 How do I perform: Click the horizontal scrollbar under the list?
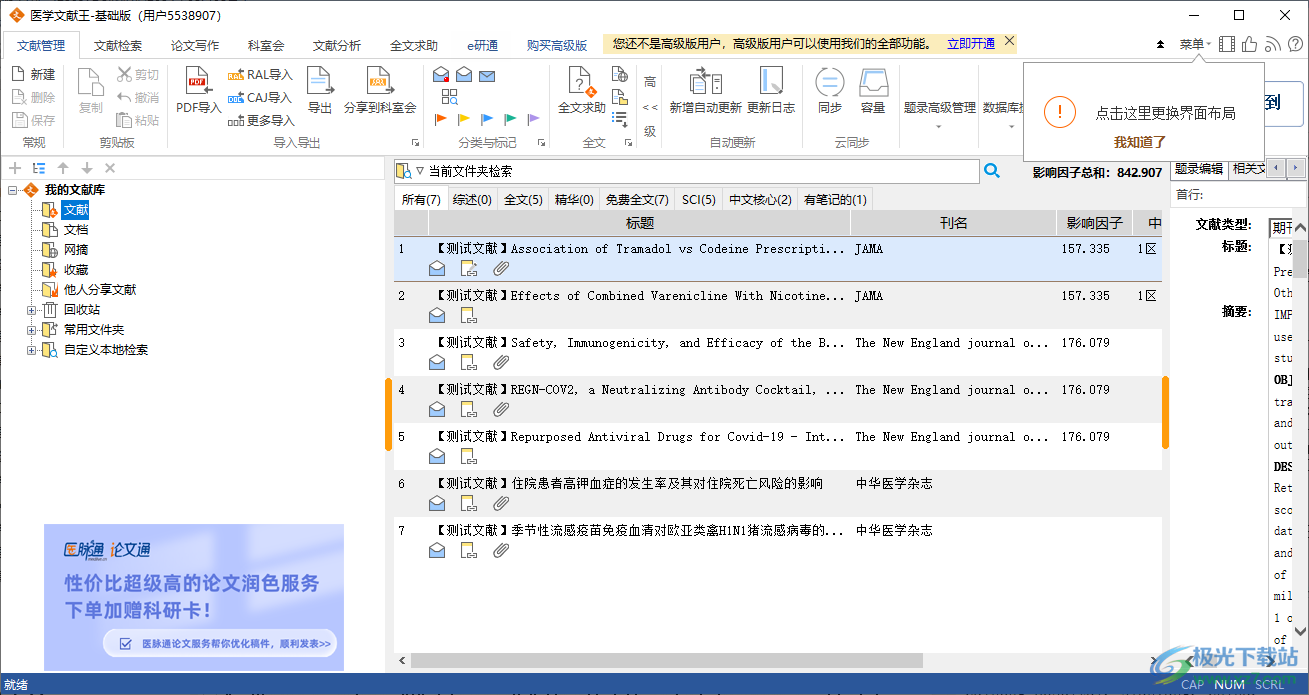click(x=665, y=661)
